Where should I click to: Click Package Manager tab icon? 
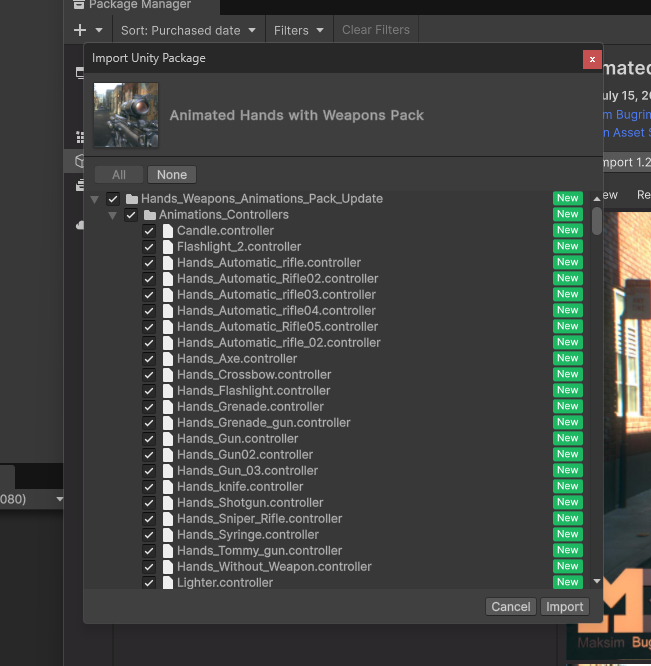[79, 5]
